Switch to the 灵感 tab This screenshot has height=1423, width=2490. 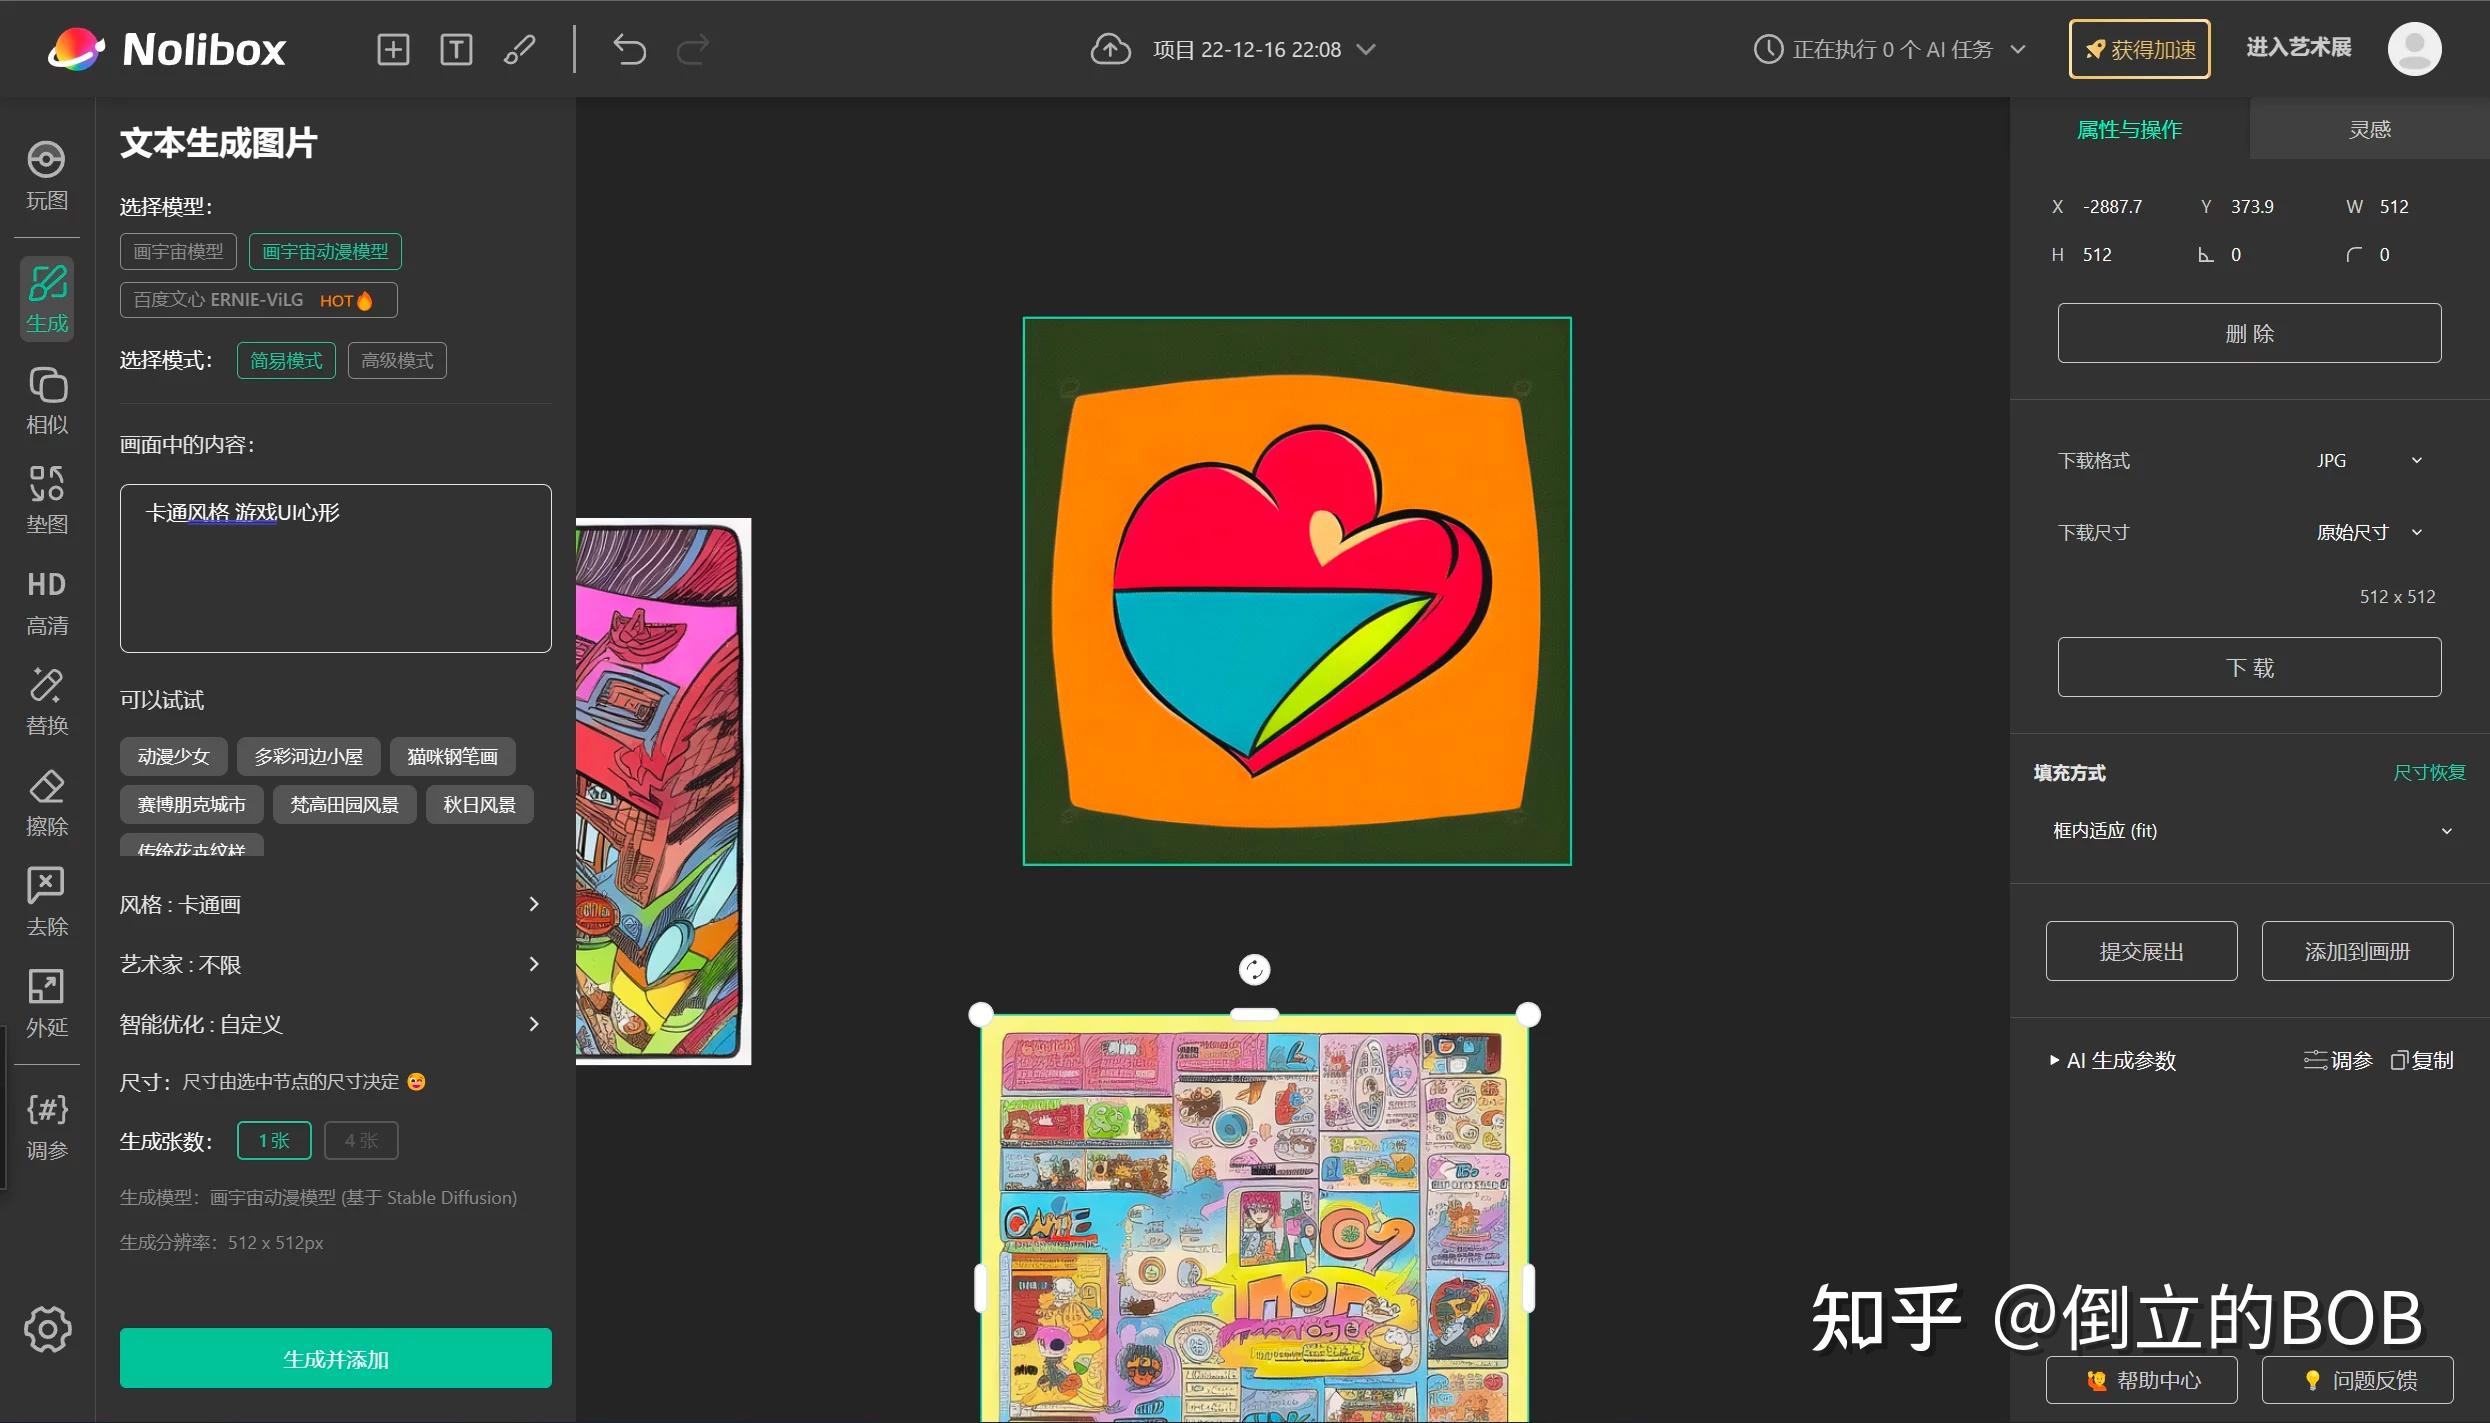(2369, 128)
